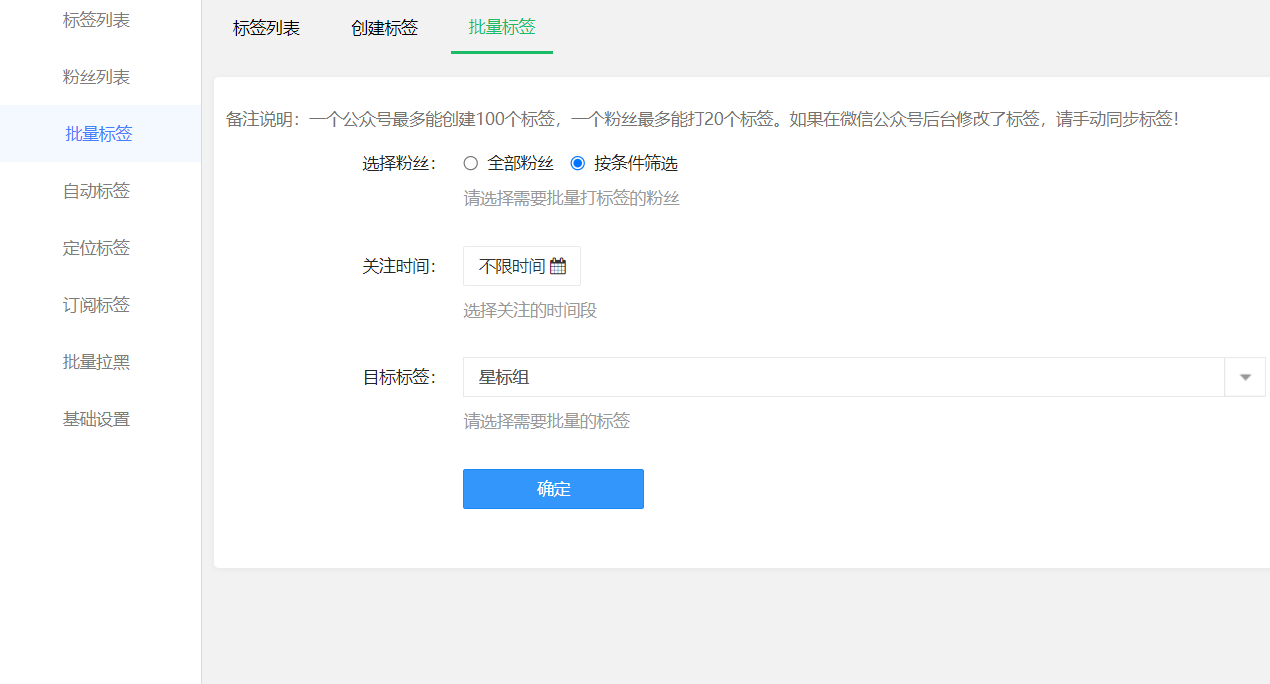Switch to the 标签列表 top tab

tap(267, 28)
